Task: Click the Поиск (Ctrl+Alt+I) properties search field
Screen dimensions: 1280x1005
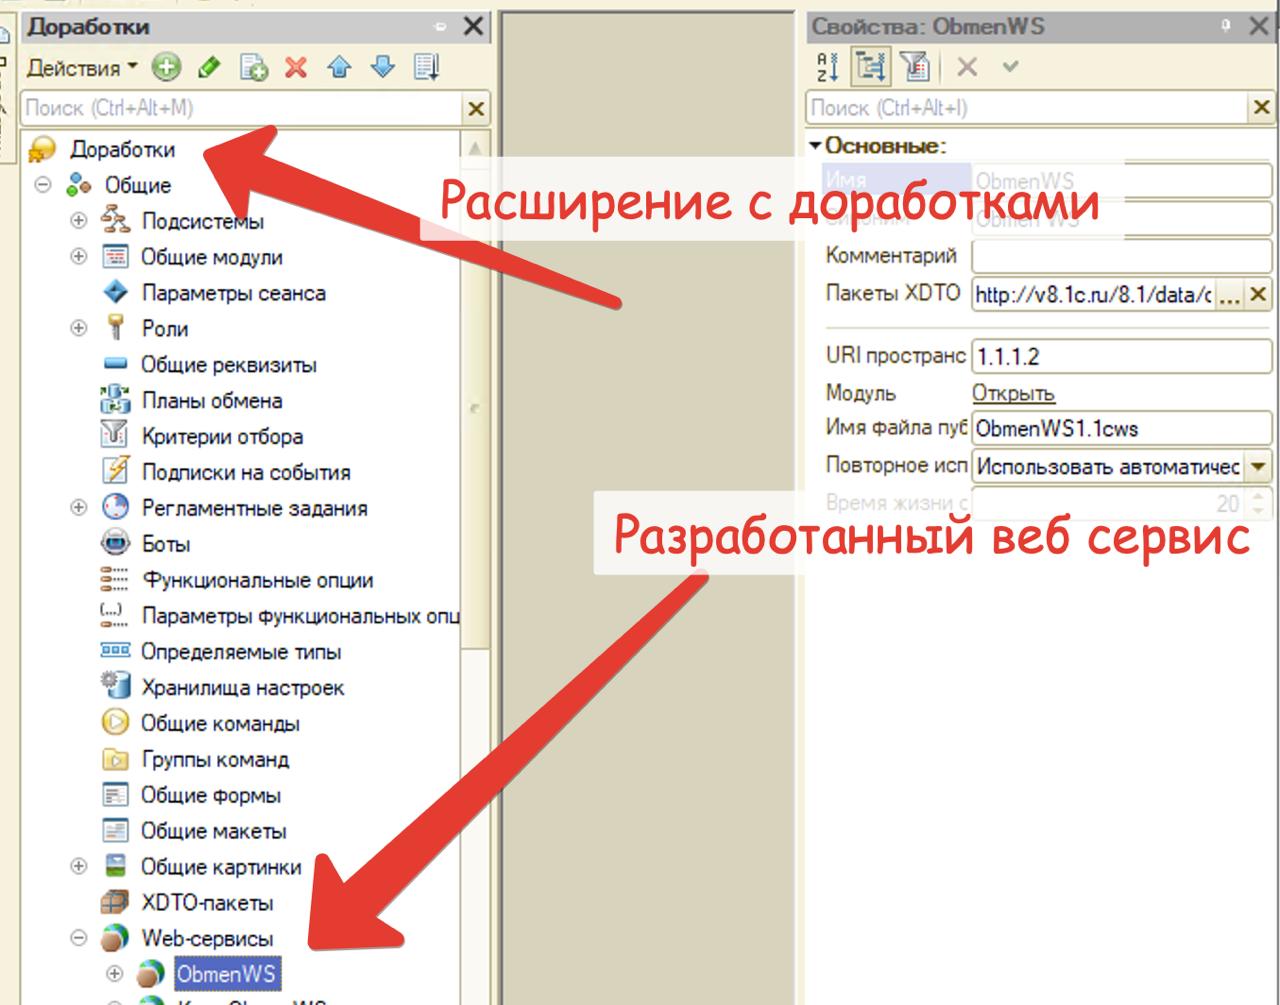Action: 1027,107
